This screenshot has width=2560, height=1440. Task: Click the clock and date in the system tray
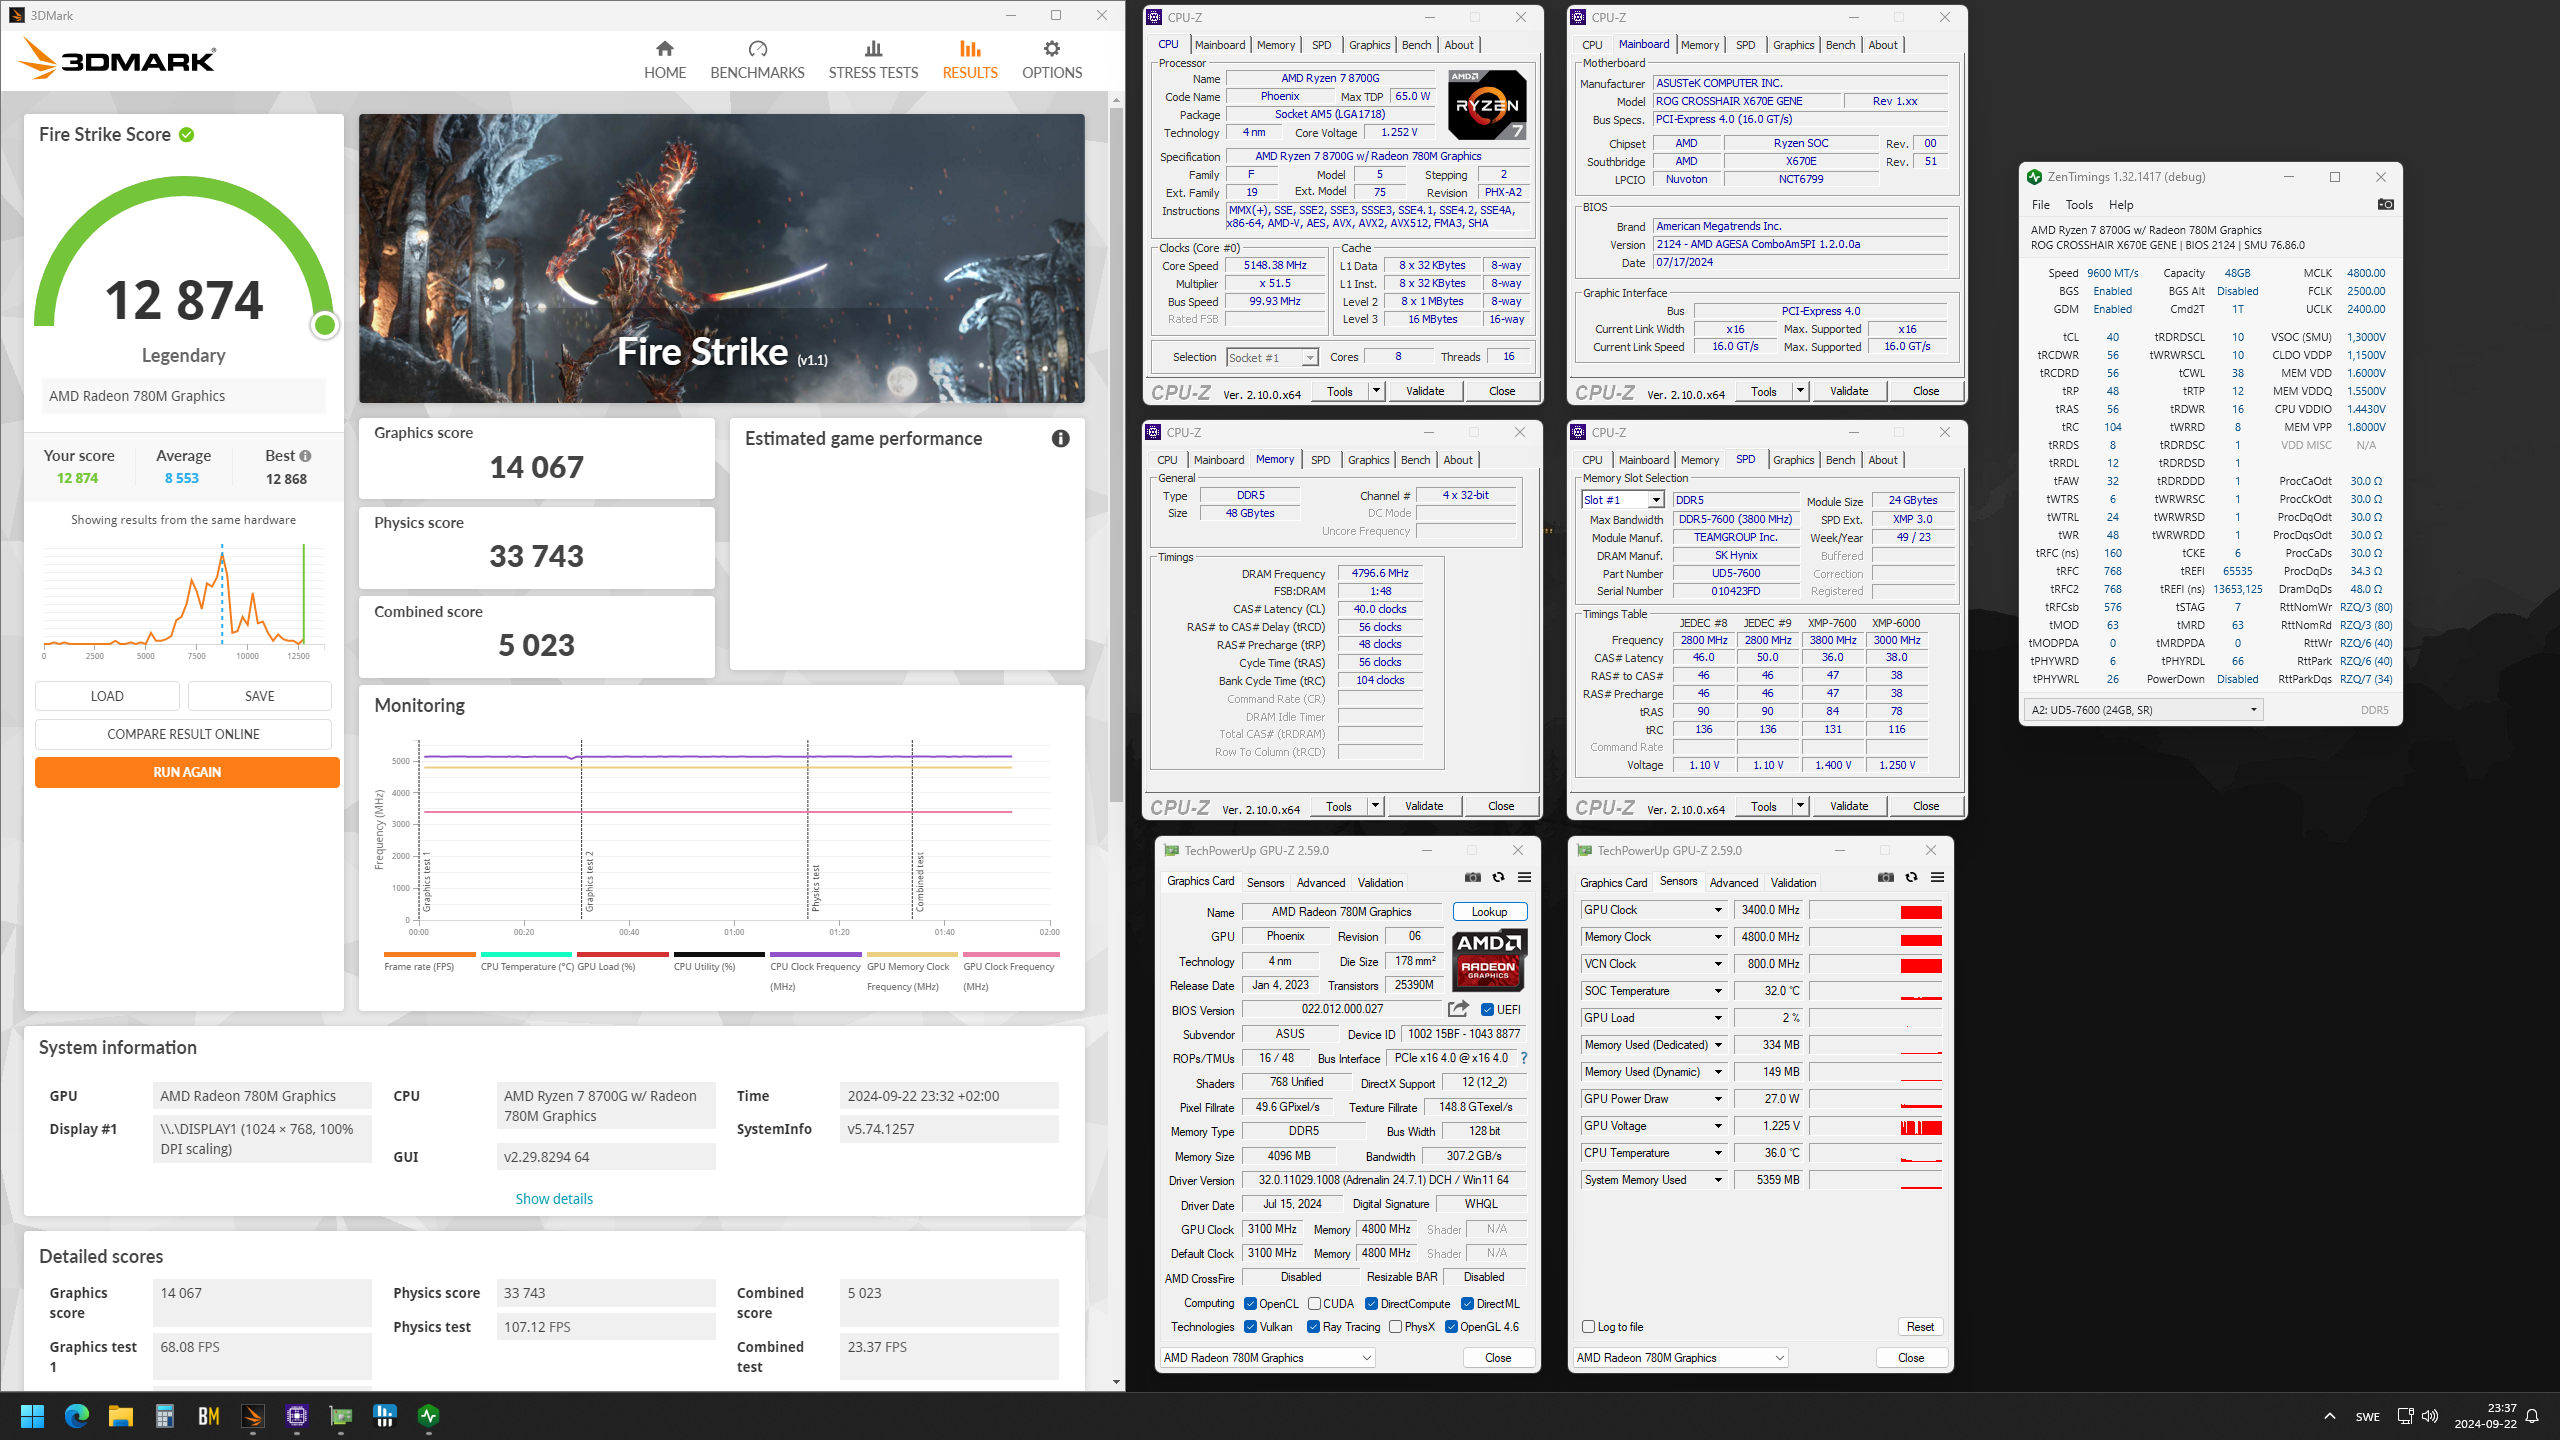[x=2486, y=1416]
